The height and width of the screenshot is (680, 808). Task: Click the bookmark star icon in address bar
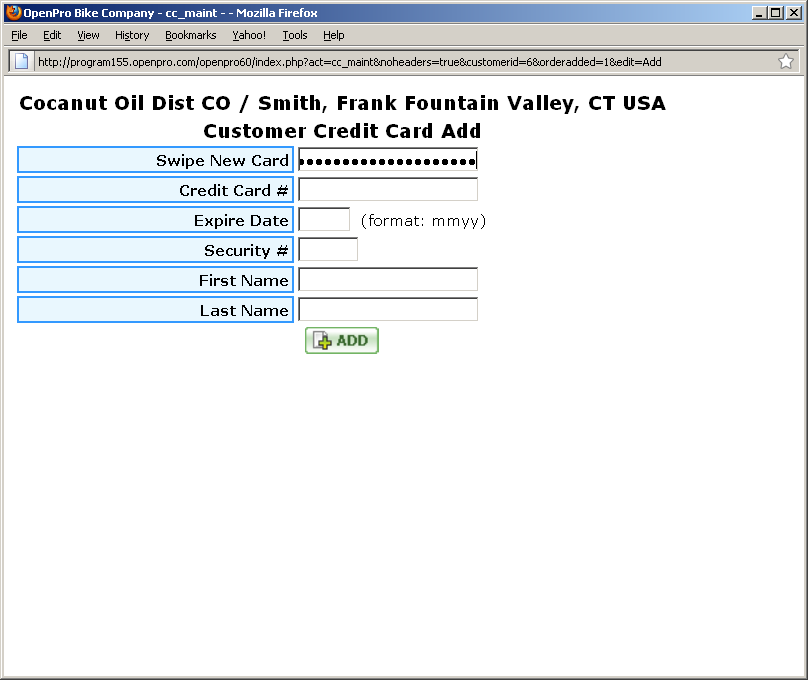pos(785,61)
